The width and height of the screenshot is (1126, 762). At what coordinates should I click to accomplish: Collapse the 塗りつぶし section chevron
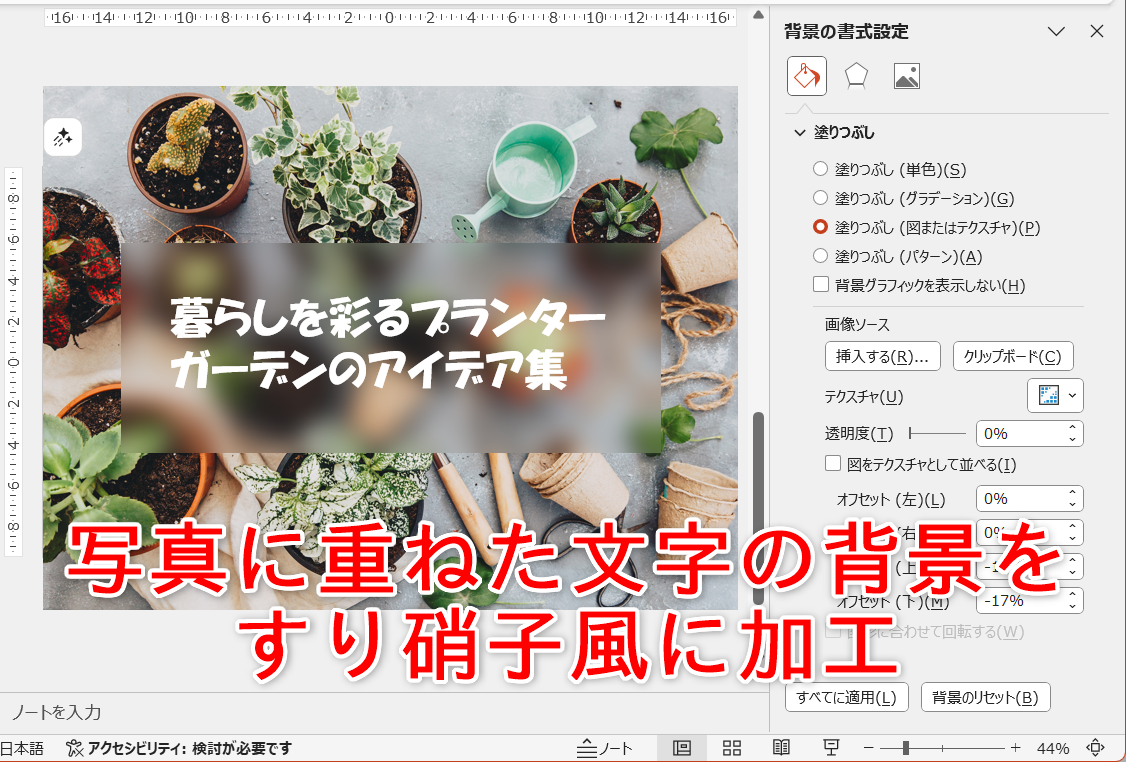[x=799, y=131]
